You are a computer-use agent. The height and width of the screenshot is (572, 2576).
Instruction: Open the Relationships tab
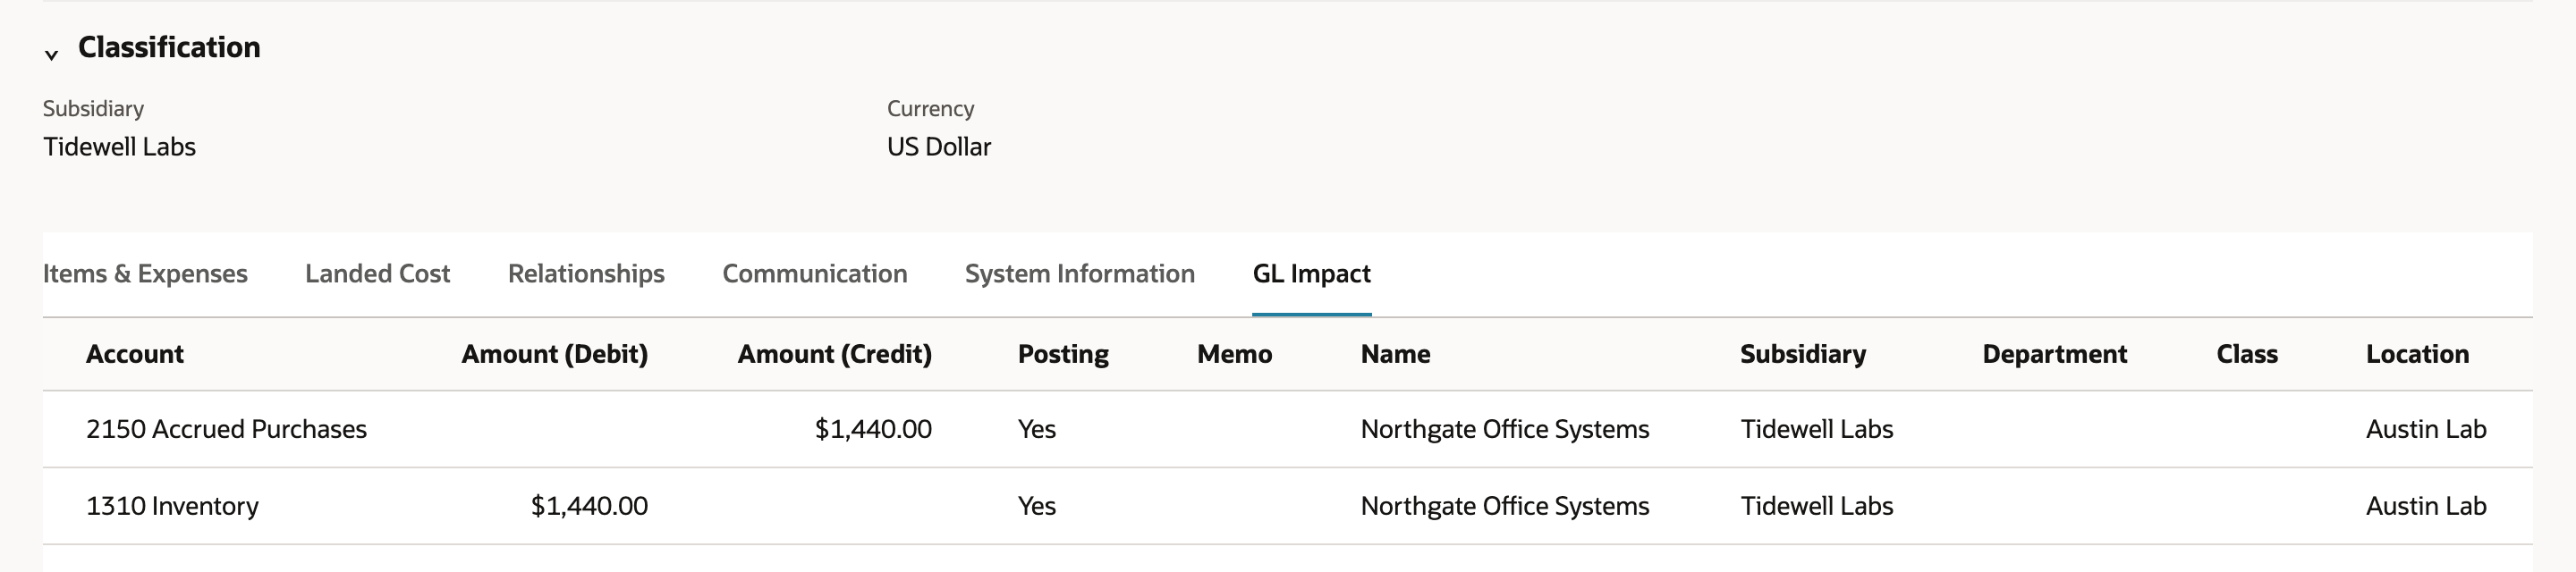586,274
